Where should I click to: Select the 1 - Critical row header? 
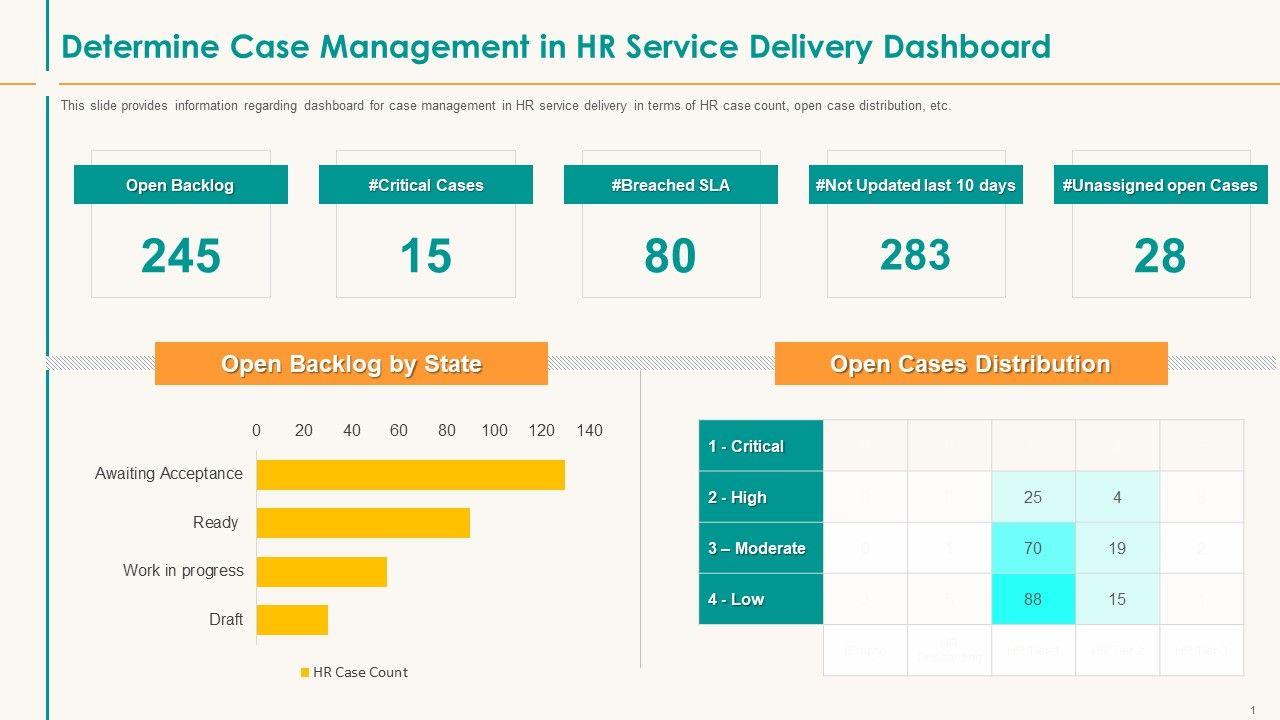coord(760,446)
